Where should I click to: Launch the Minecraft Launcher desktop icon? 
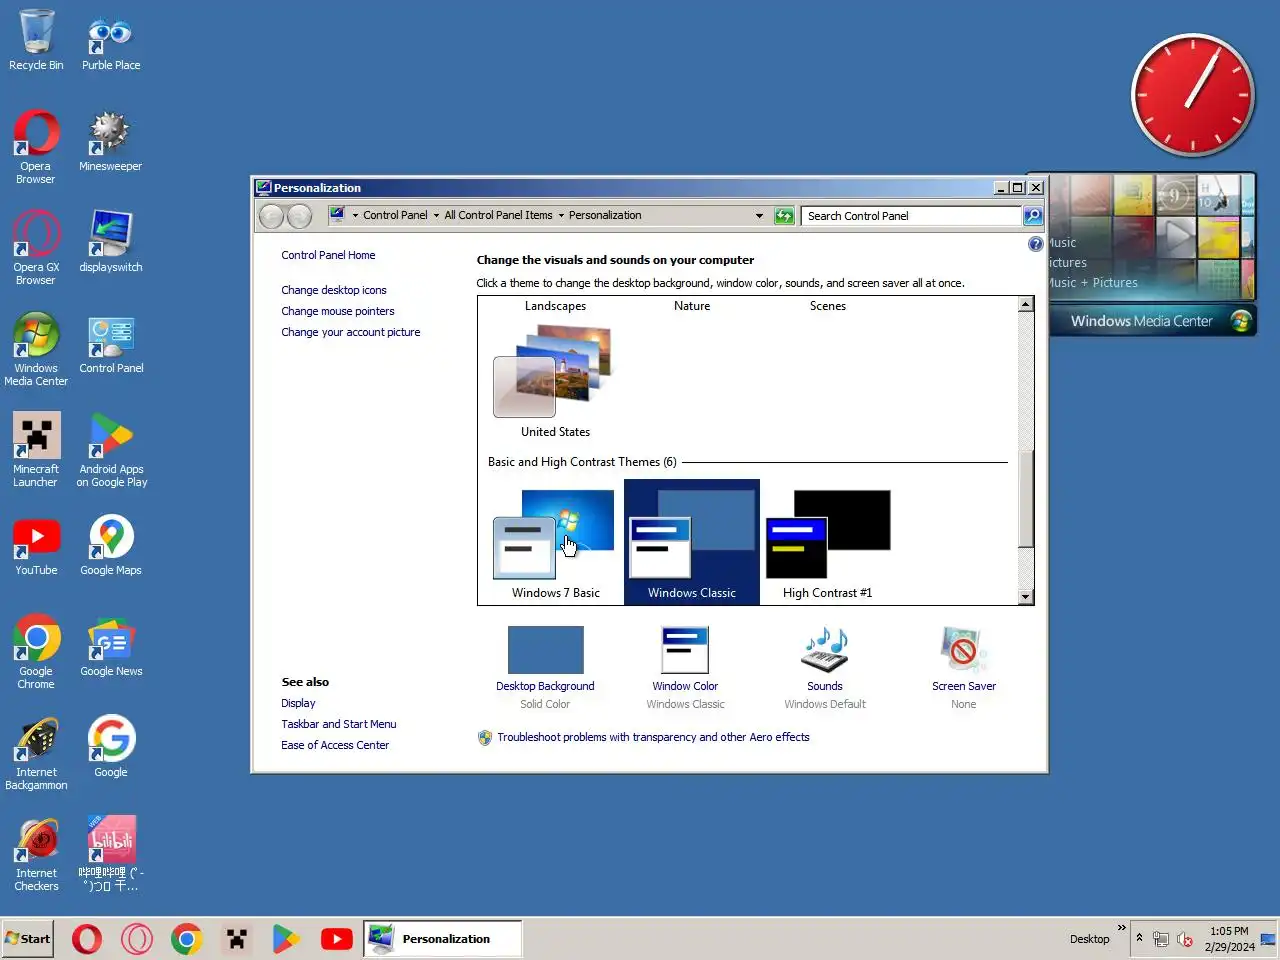pos(36,449)
